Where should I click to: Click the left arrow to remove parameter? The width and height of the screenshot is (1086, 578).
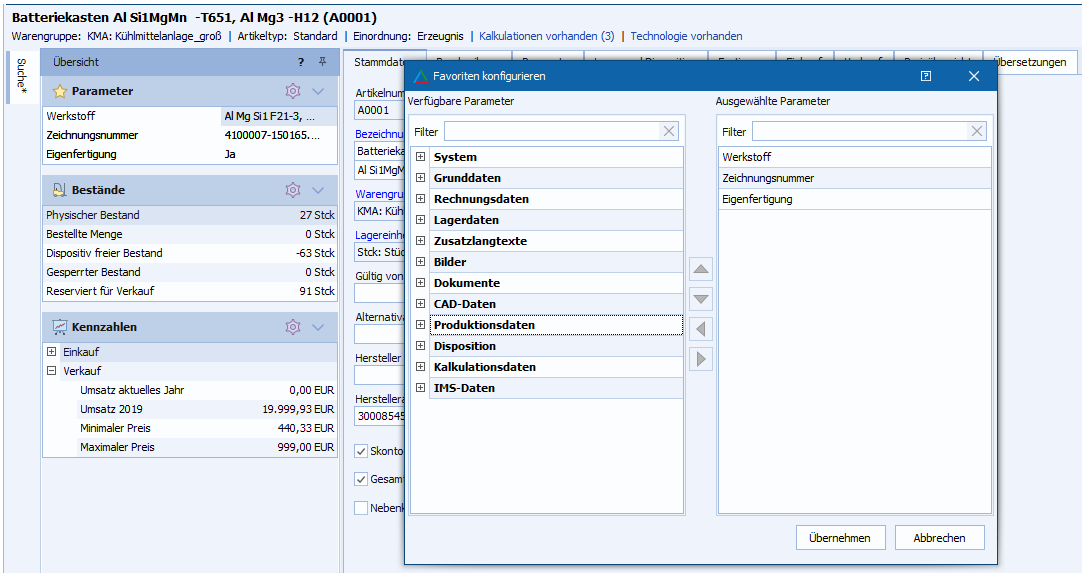click(x=701, y=329)
